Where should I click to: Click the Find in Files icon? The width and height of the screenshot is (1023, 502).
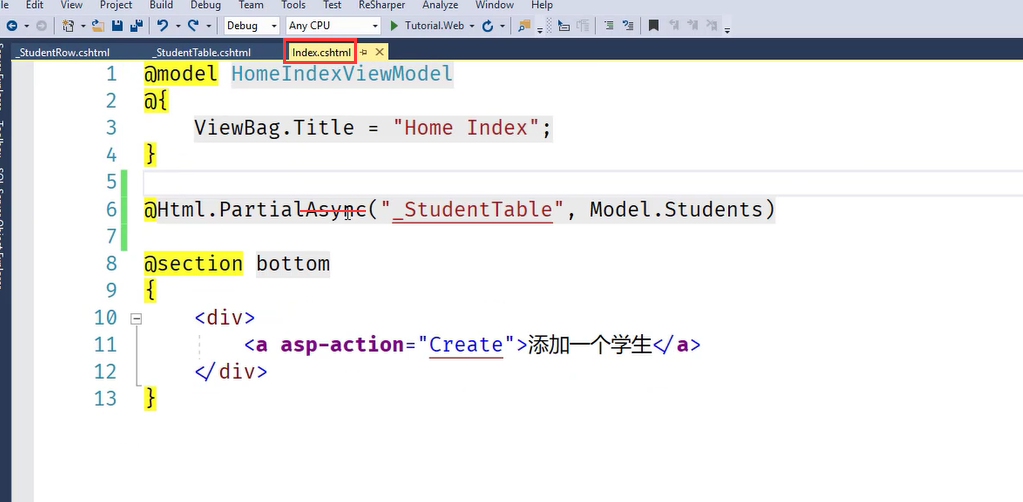[524, 25]
